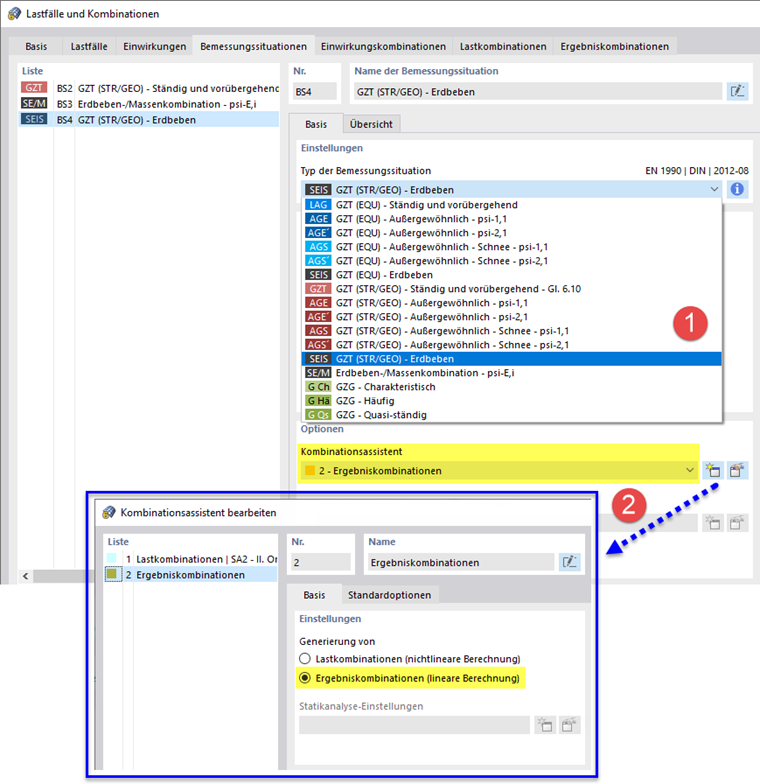Choose GZT (EQU) - Ständig und vorübergehend
Screen dimensions: 760x784
pos(512,204)
